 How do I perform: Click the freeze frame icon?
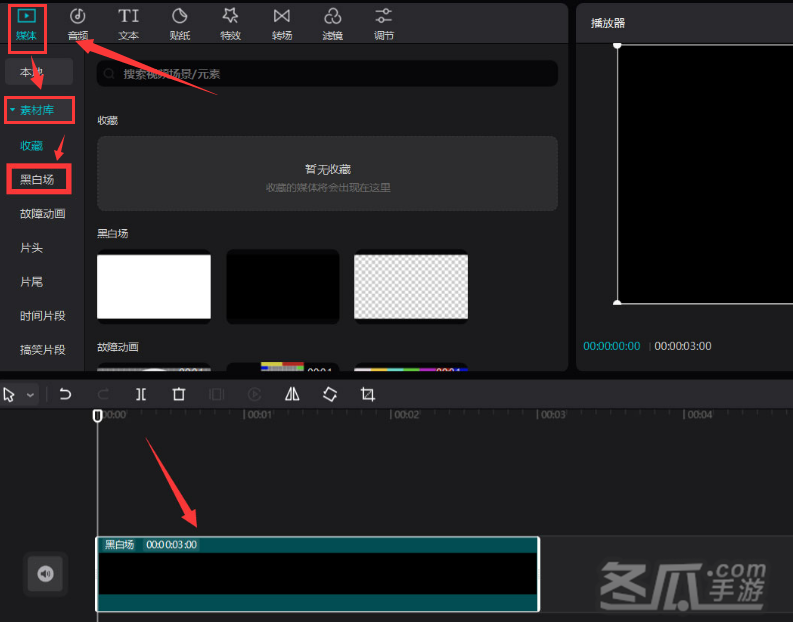216,394
